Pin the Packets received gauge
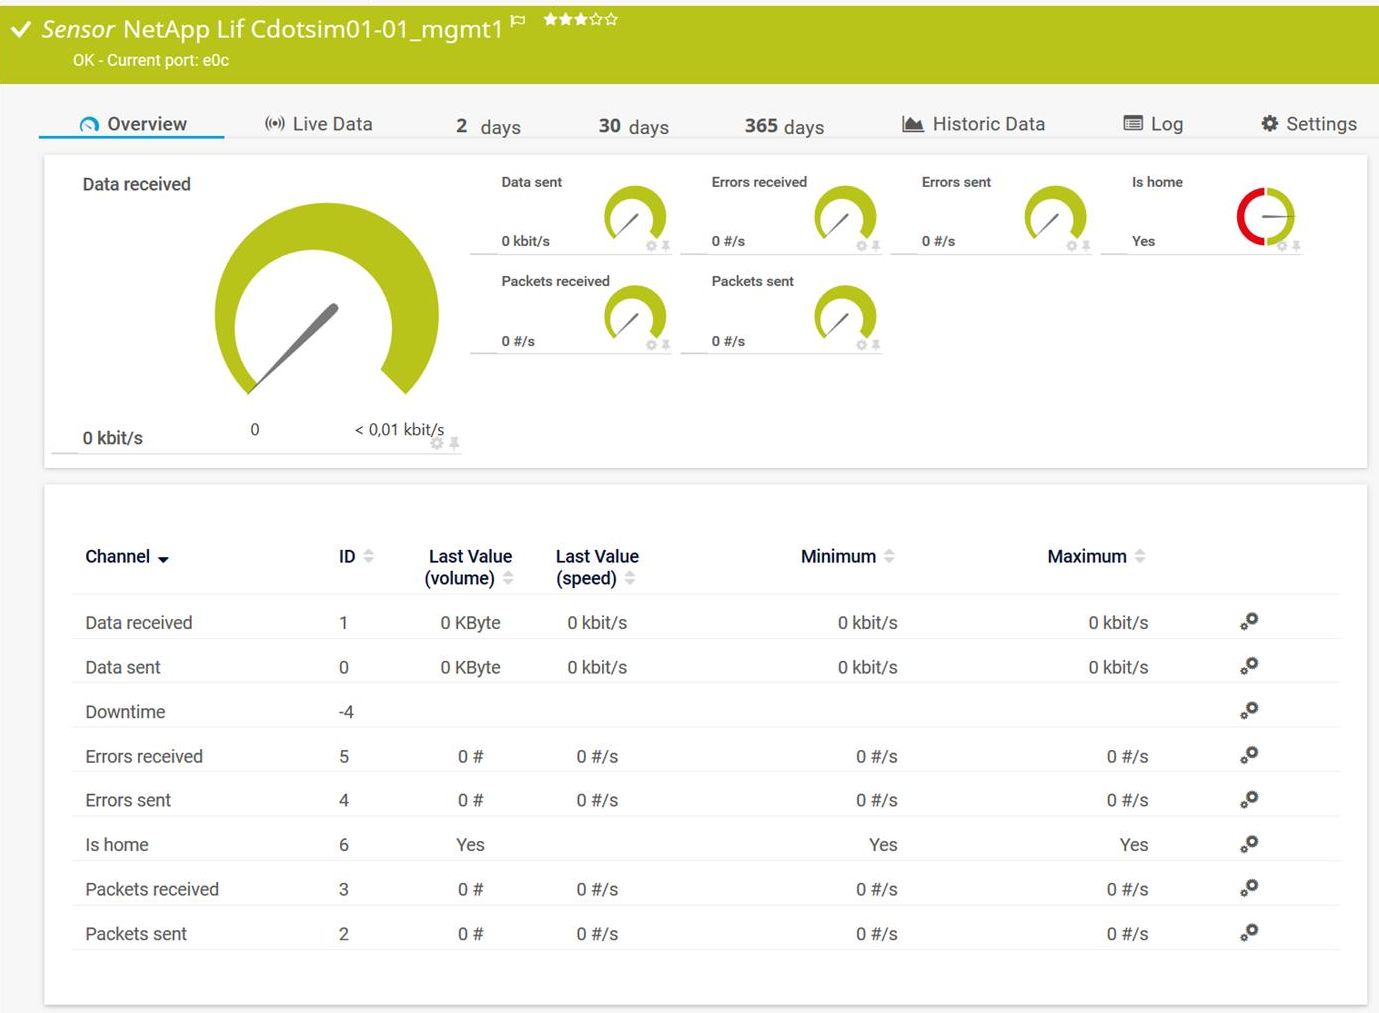Viewport: 1379px width, 1013px height. [664, 345]
